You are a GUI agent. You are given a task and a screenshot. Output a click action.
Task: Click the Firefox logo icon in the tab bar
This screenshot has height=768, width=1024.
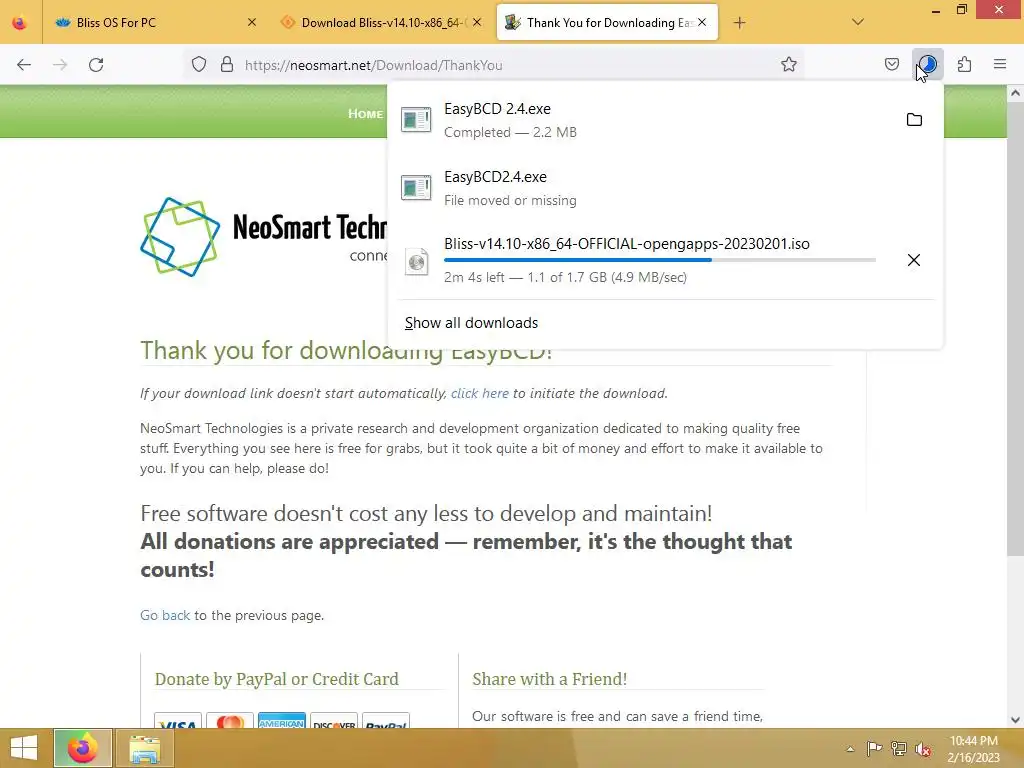(20, 23)
